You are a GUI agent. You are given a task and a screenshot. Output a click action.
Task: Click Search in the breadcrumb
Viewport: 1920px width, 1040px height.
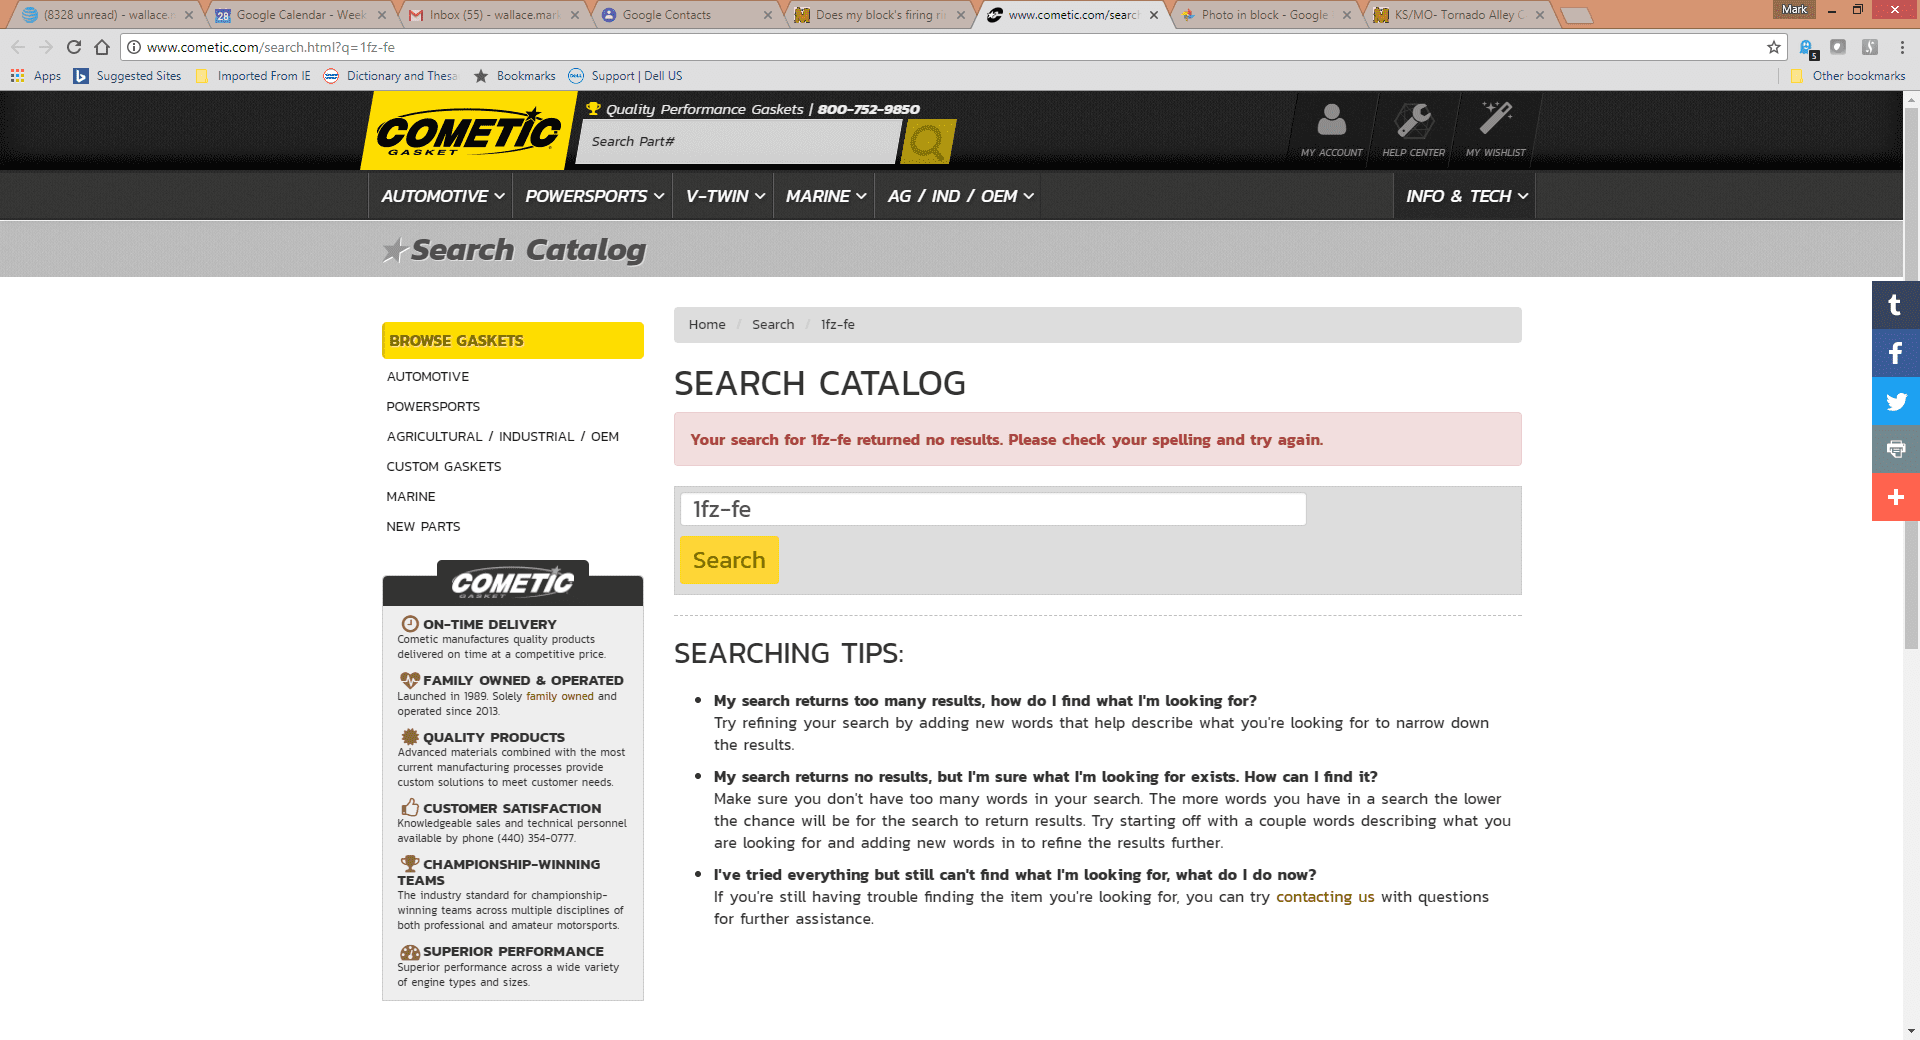(773, 325)
